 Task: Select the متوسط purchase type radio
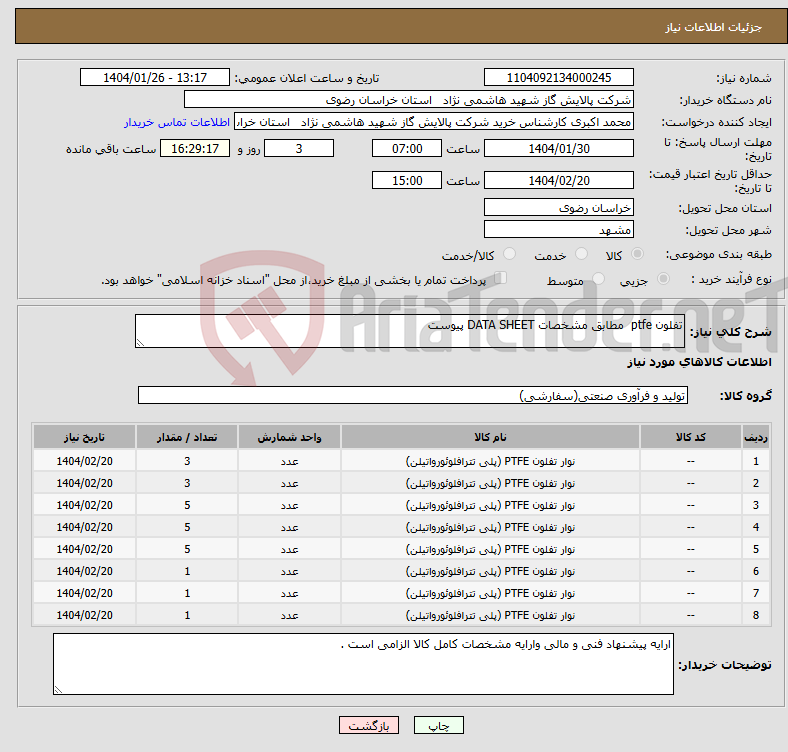pos(599,278)
